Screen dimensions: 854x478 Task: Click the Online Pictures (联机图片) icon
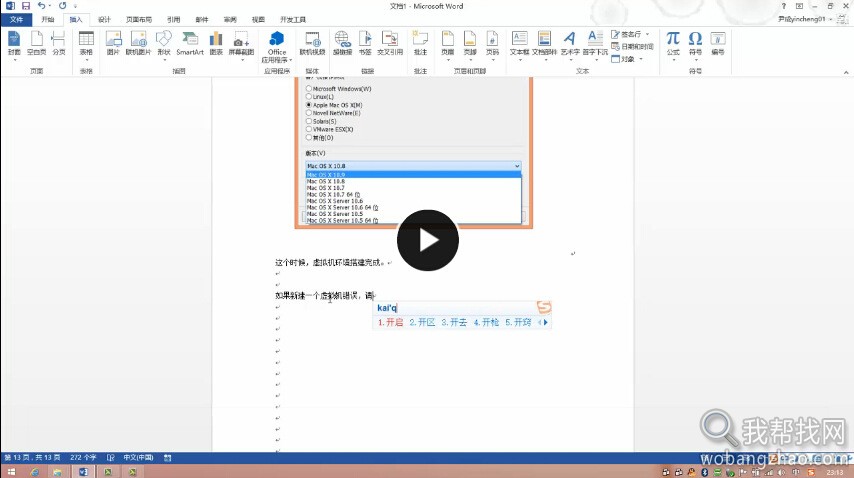click(x=138, y=43)
